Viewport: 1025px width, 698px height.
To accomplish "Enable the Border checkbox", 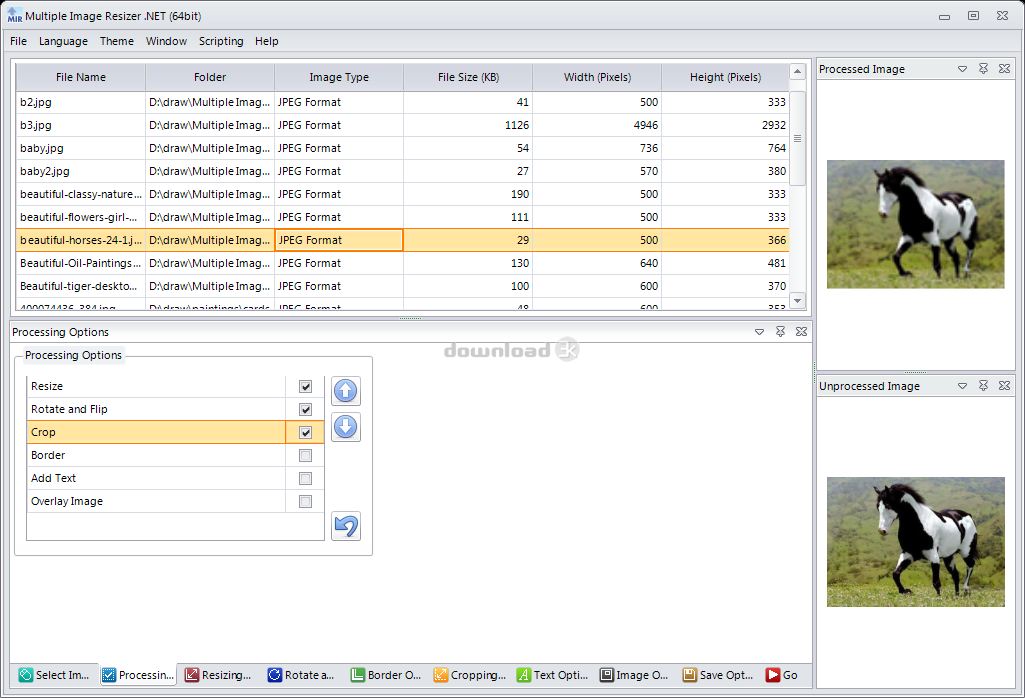I will click(x=305, y=455).
